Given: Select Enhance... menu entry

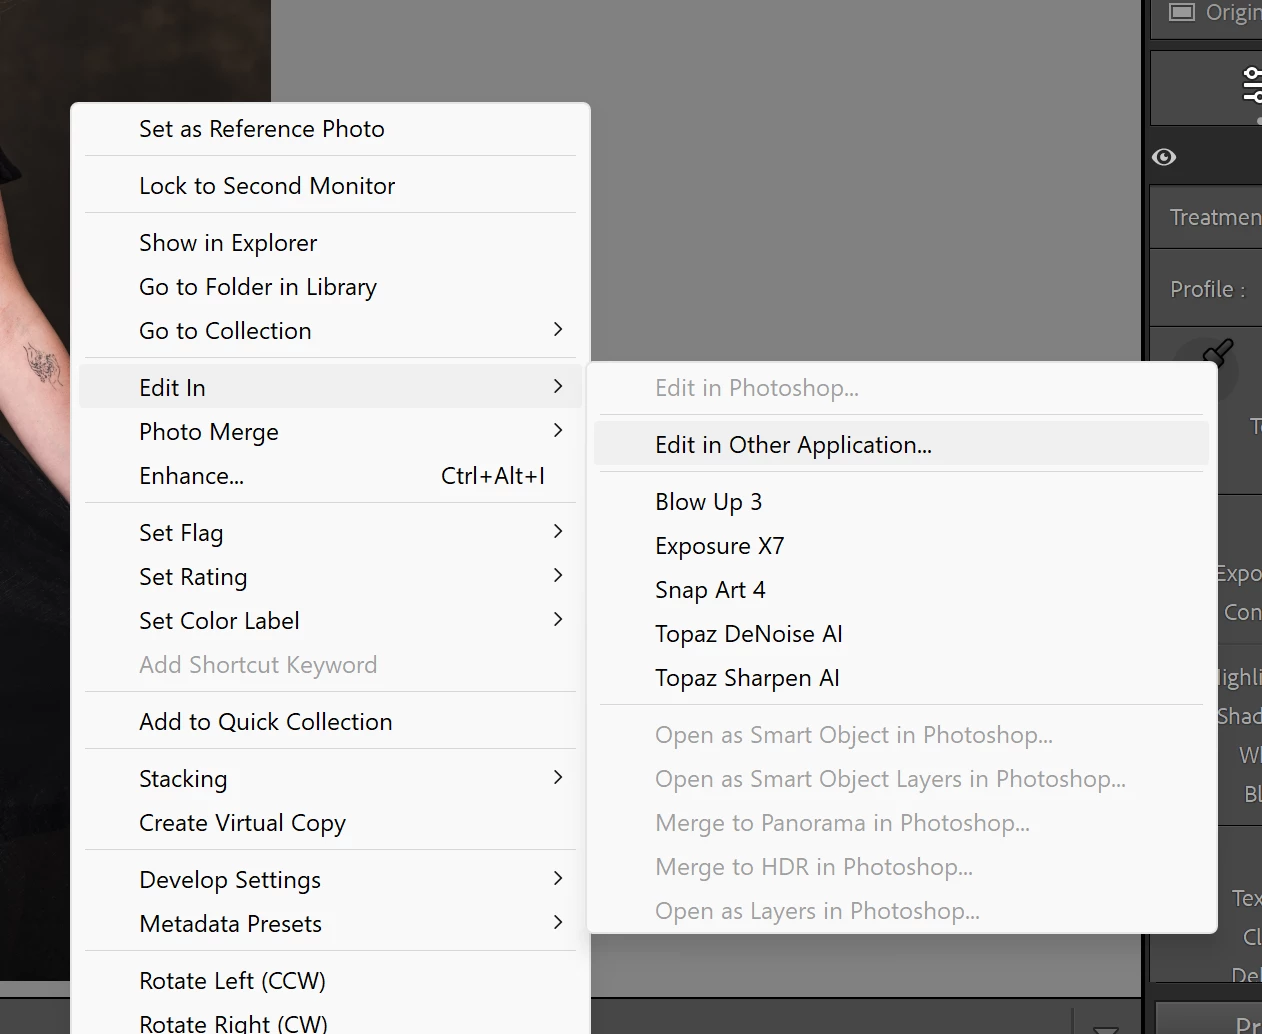Looking at the screenshot, I should [330, 476].
